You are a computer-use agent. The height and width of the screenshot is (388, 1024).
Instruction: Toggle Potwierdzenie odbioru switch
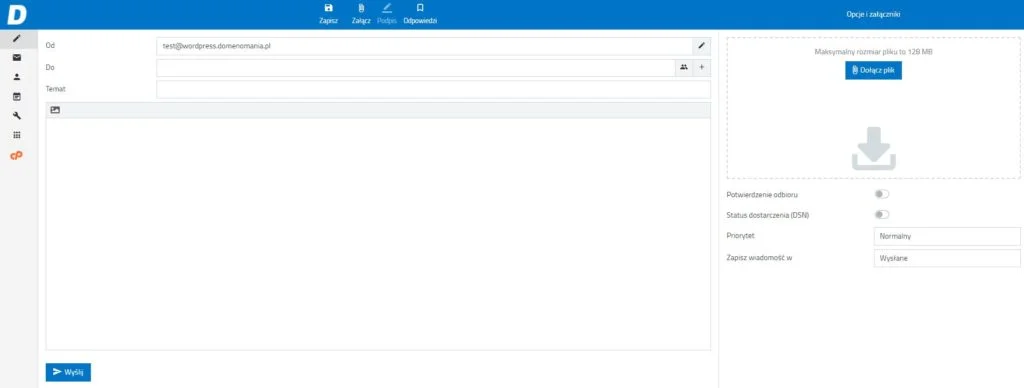tap(882, 194)
